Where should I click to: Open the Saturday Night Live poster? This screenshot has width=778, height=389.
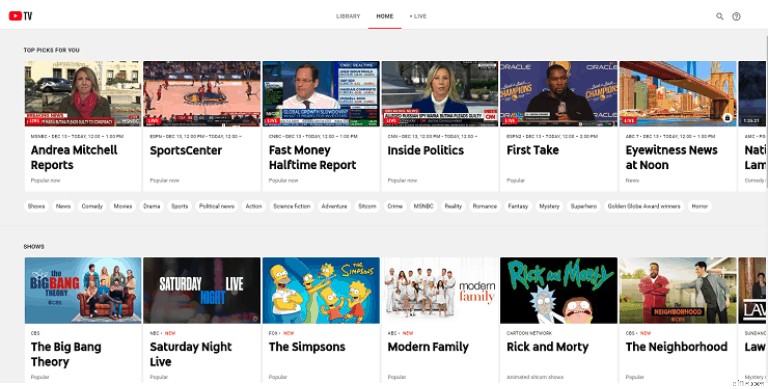click(202, 290)
